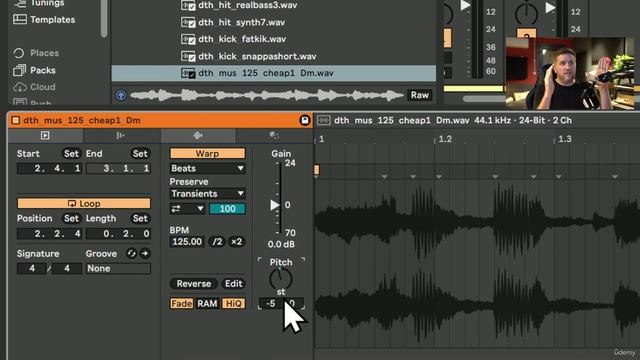Toggle the preview headphone button

121,95
